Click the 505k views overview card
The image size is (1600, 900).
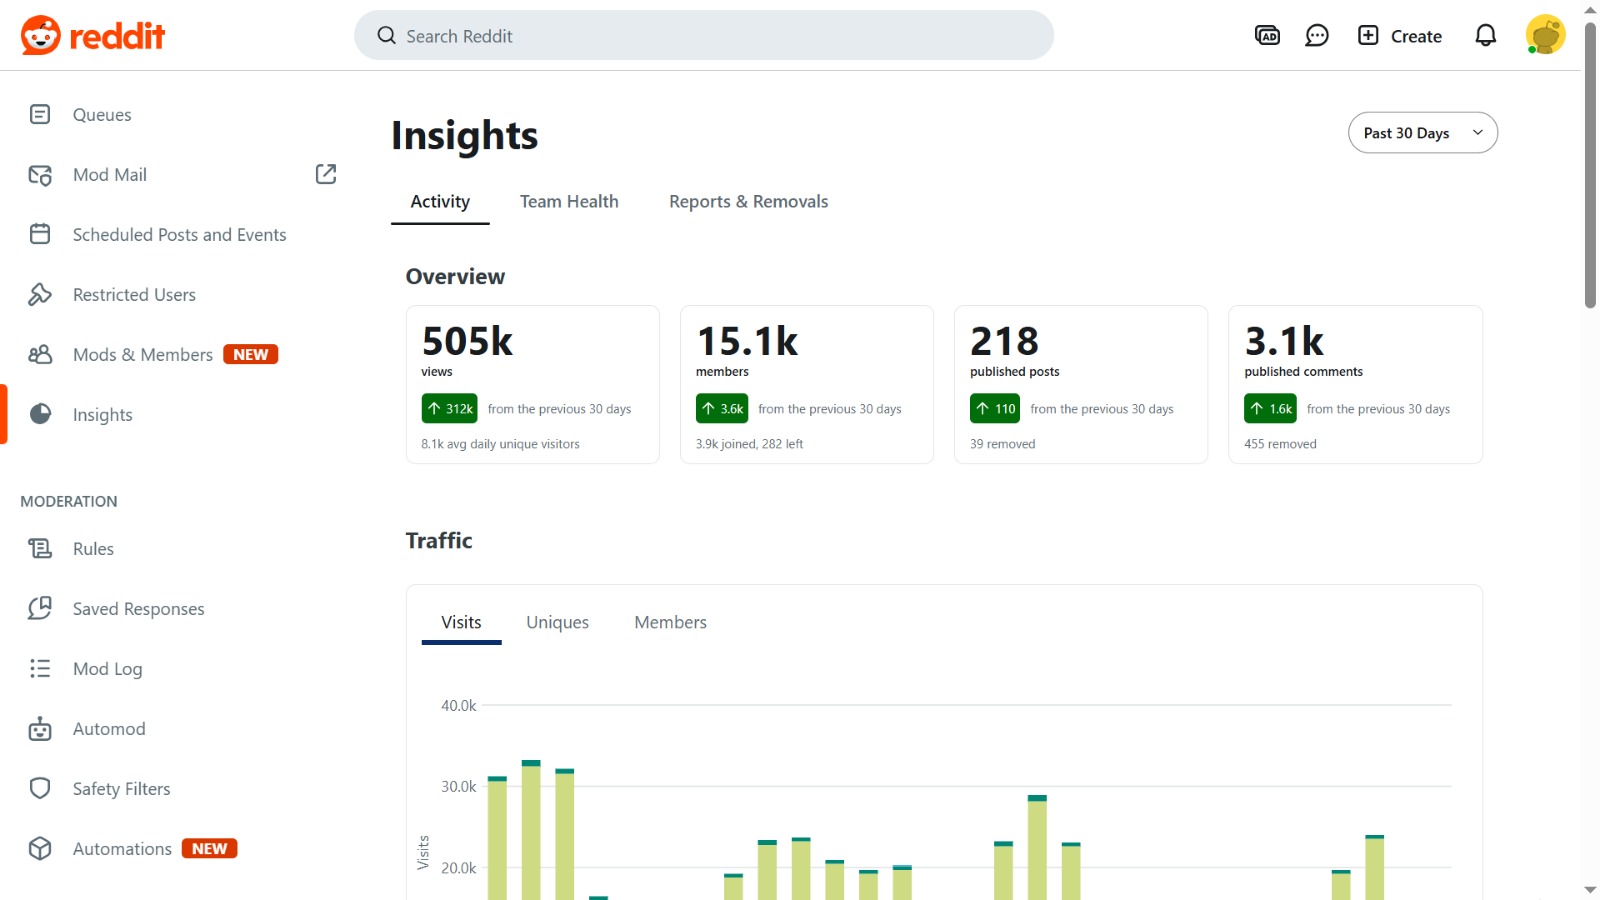pyautogui.click(x=532, y=384)
